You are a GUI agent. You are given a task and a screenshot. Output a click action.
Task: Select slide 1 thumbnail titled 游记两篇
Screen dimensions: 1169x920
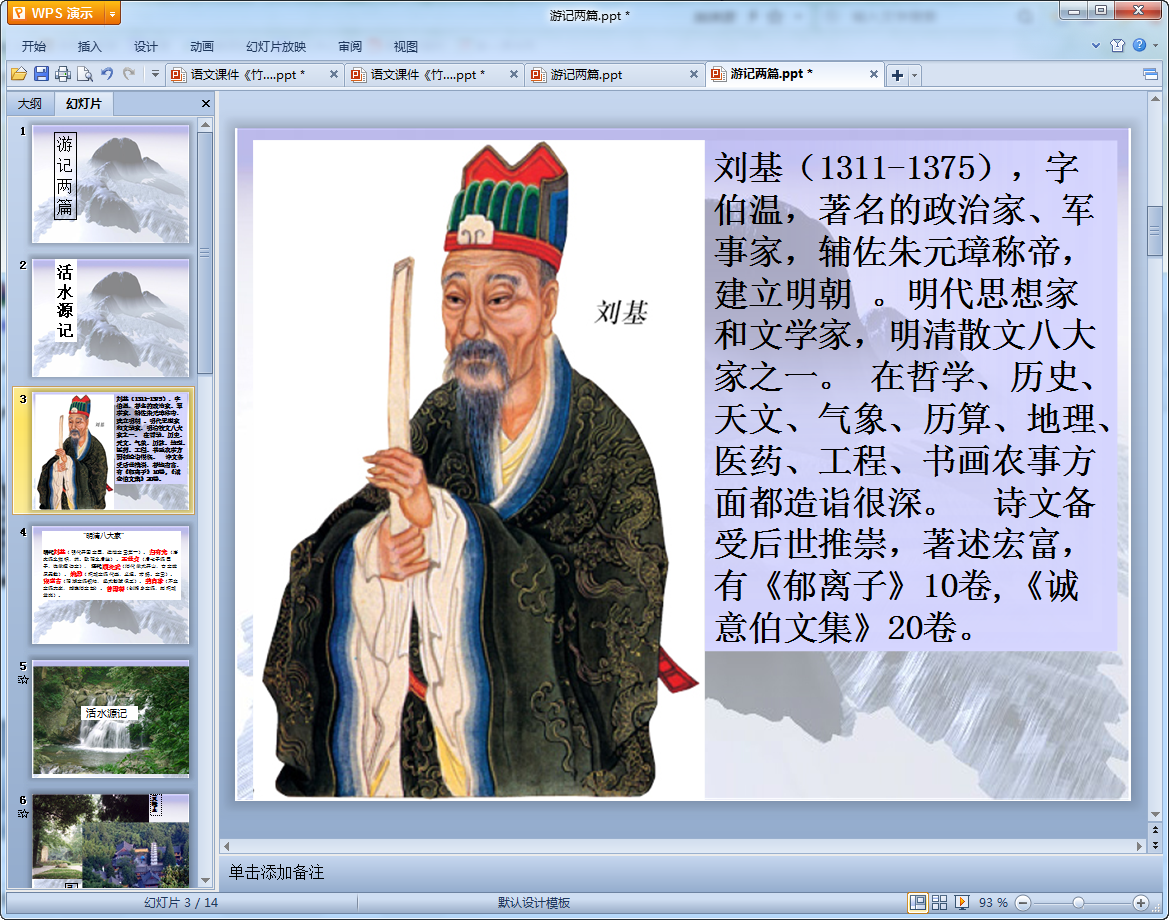[x=110, y=183]
